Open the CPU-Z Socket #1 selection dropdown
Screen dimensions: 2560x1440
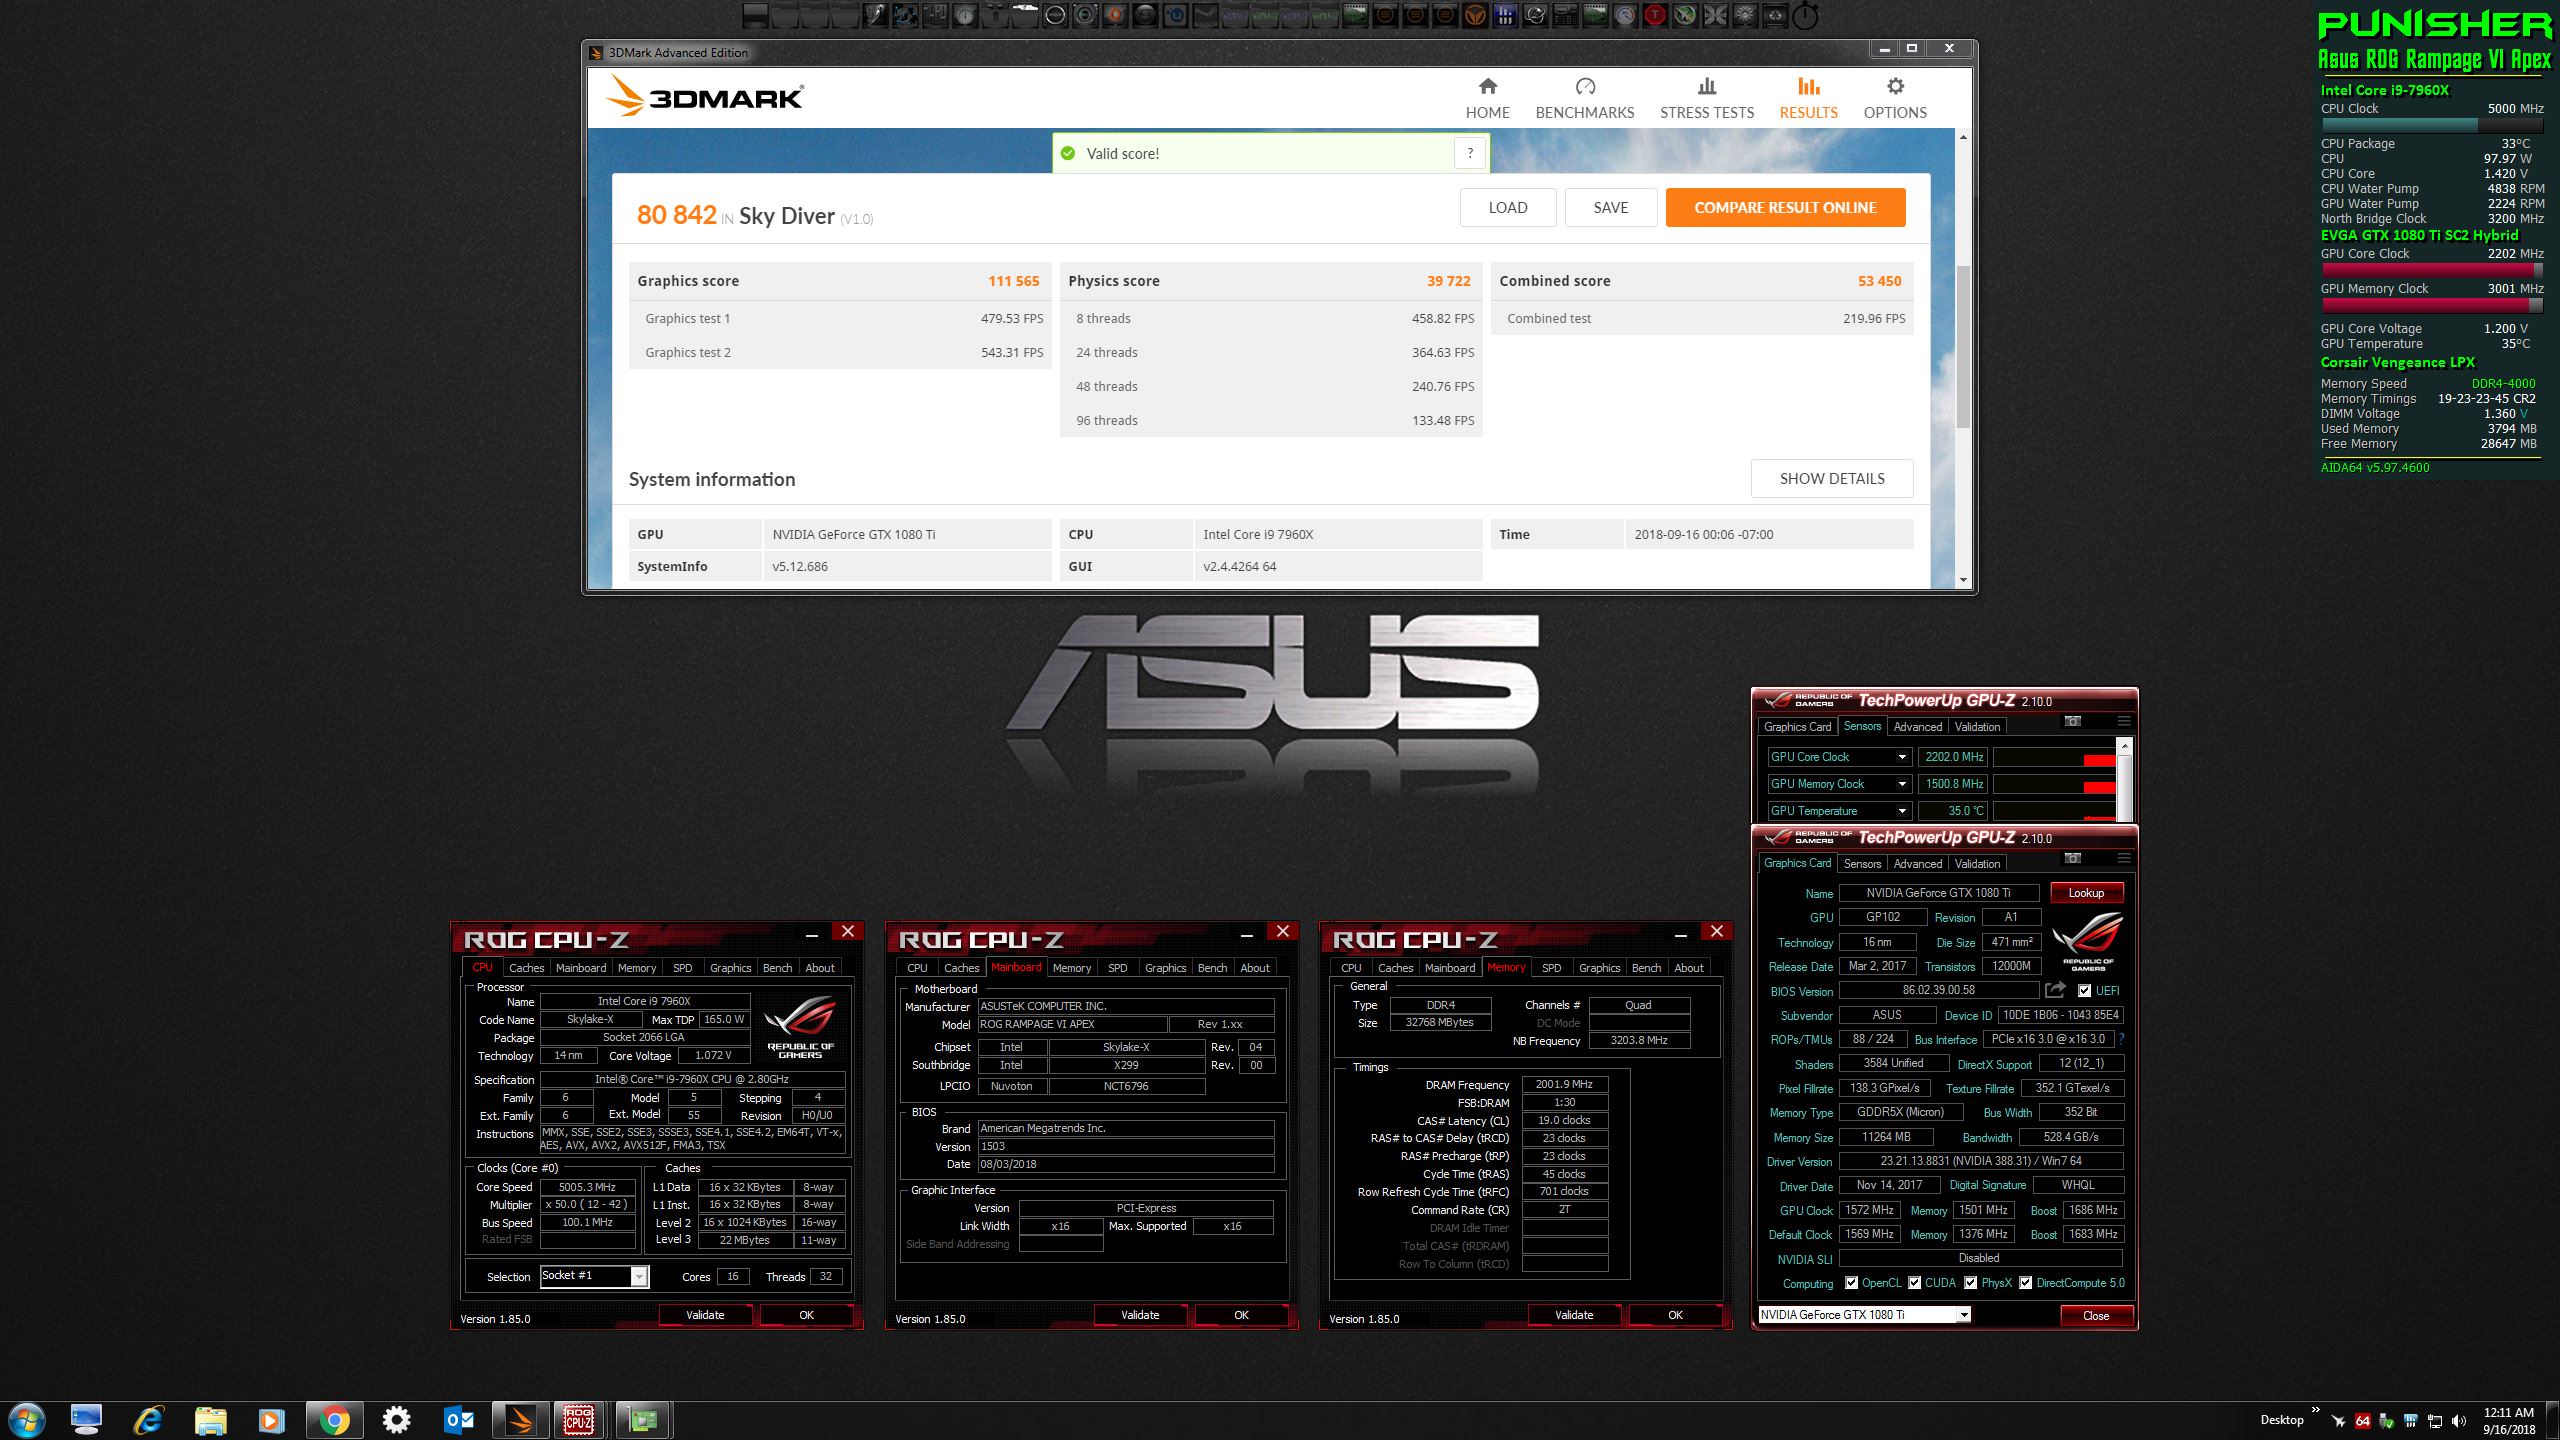[638, 1276]
